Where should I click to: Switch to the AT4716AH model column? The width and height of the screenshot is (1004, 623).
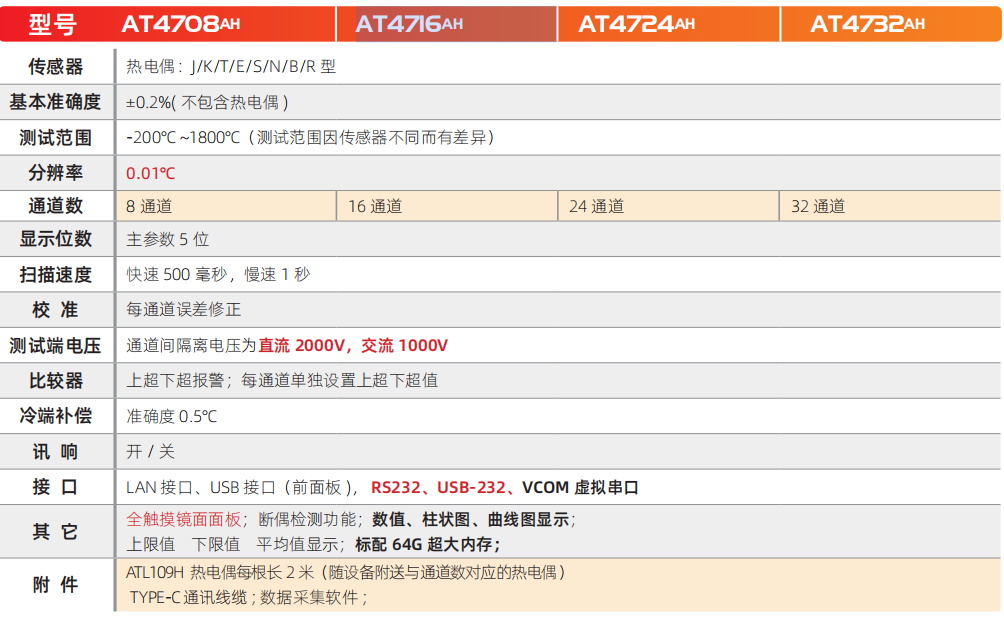[x=409, y=24]
